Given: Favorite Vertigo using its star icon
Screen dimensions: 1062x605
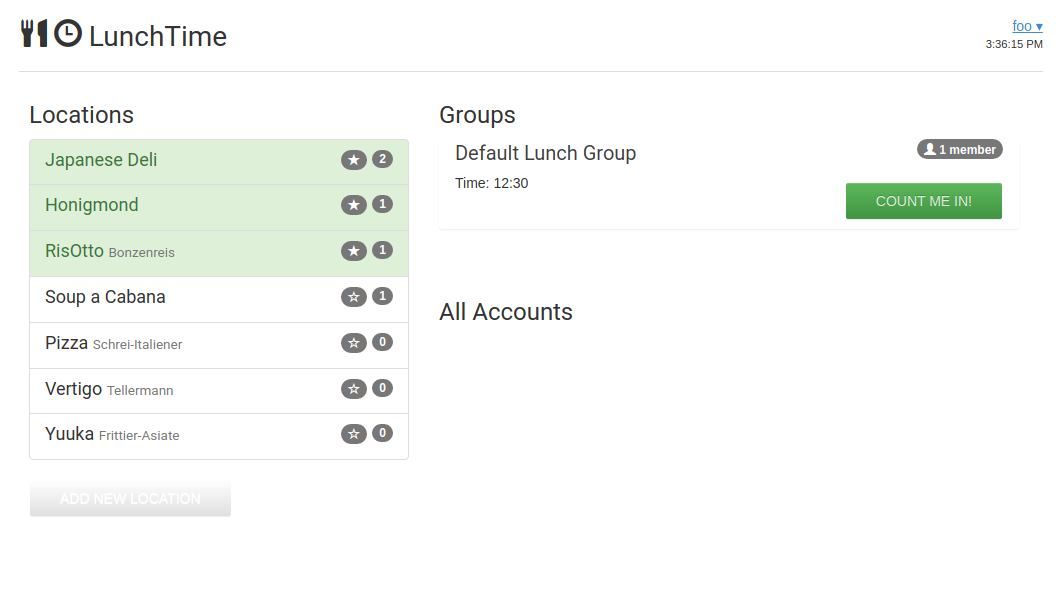Looking at the screenshot, I should (x=354, y=389).
